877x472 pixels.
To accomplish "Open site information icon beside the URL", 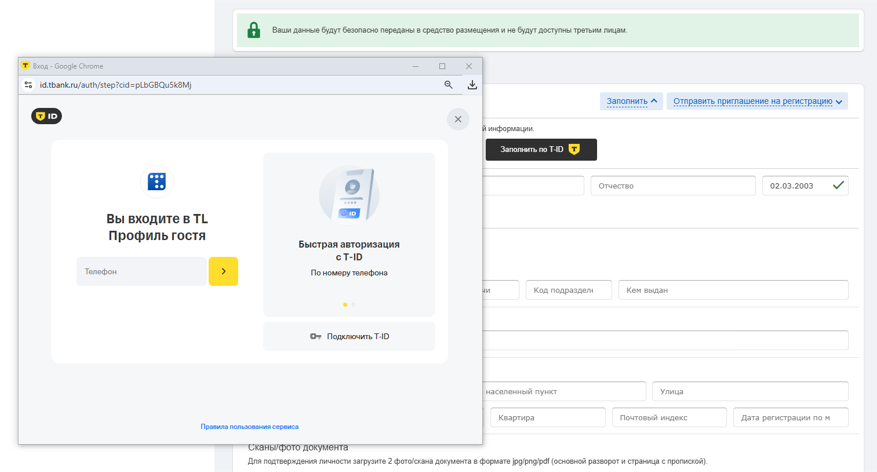I will [x=28, y=85].
